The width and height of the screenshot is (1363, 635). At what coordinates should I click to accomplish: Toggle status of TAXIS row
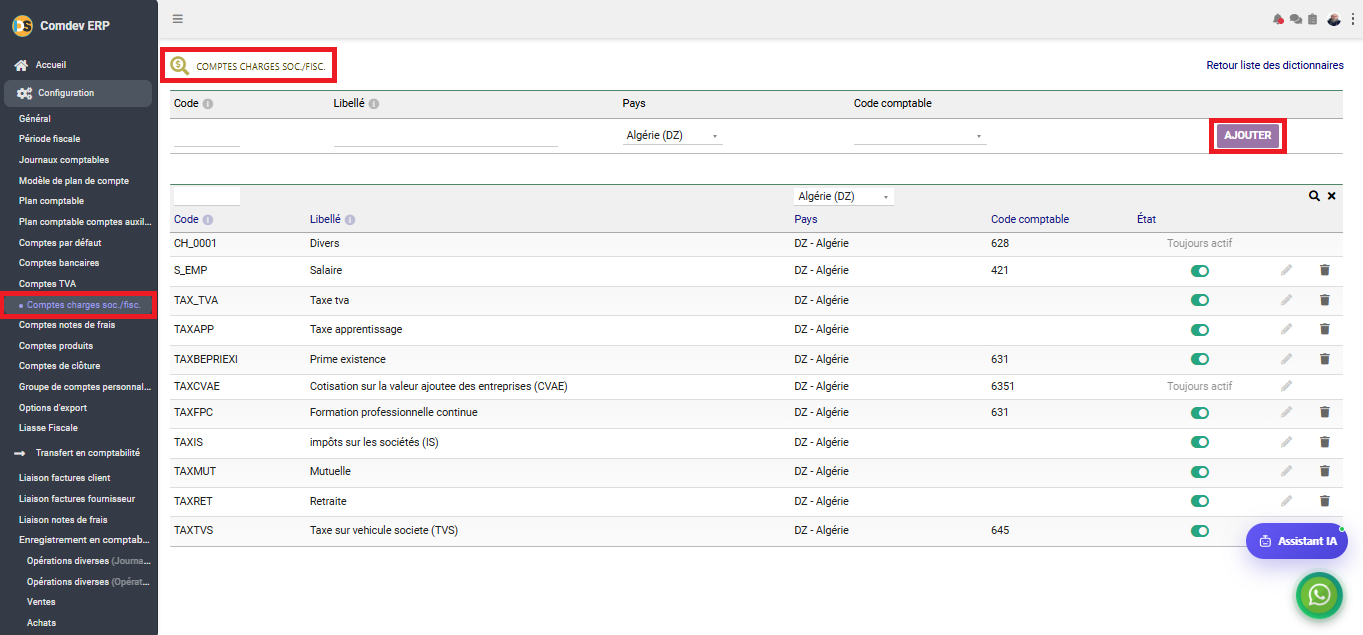(1200, 442)
